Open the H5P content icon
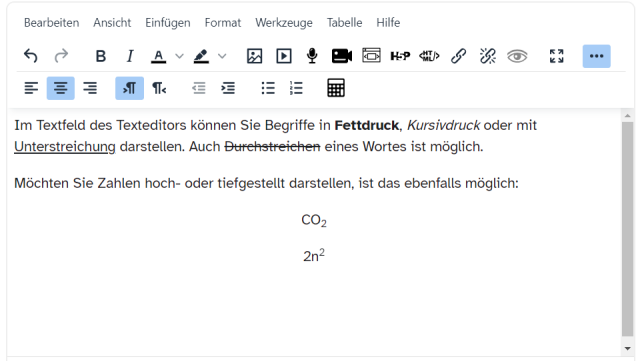This screenshot has width=640, height=361. pyautogui.click(x=400, y=56)
